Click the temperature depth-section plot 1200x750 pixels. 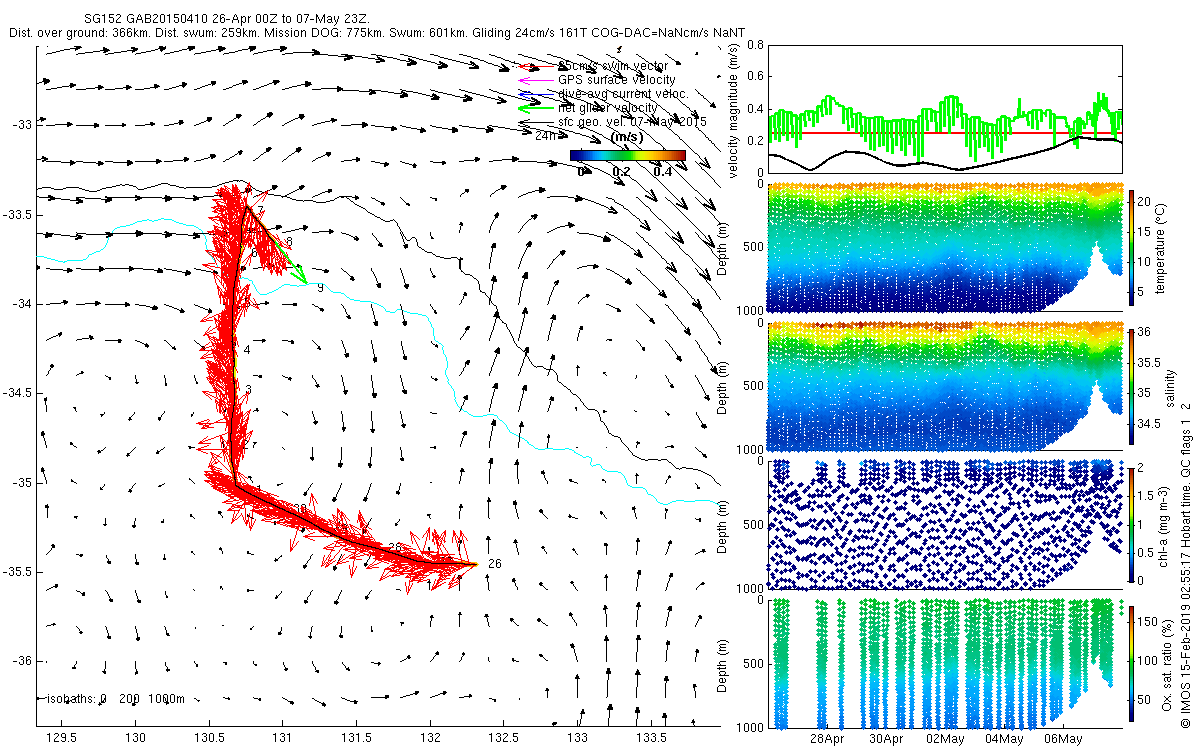(944, 246)
